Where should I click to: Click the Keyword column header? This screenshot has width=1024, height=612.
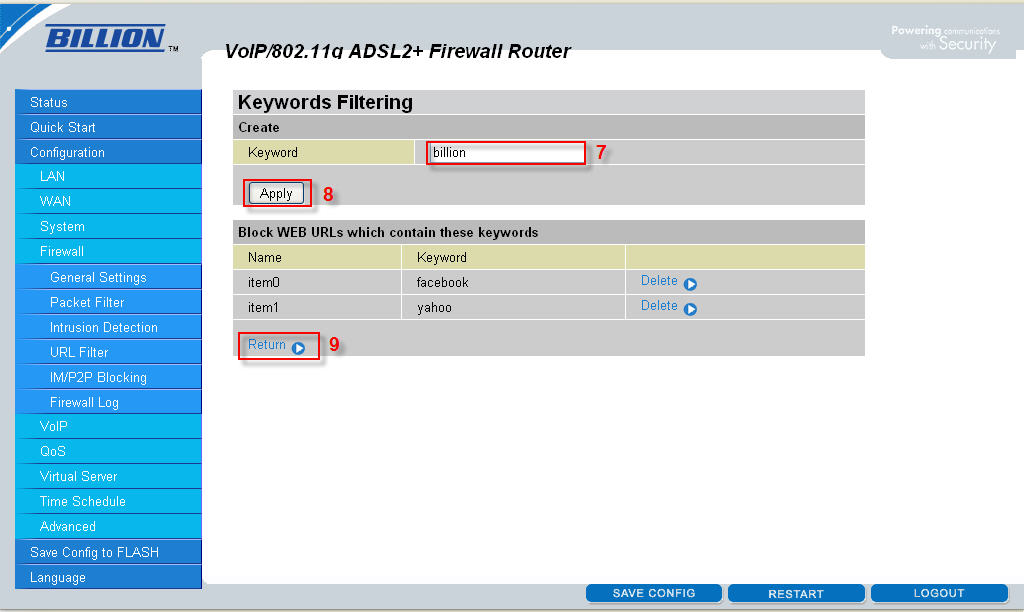[513, 257]
